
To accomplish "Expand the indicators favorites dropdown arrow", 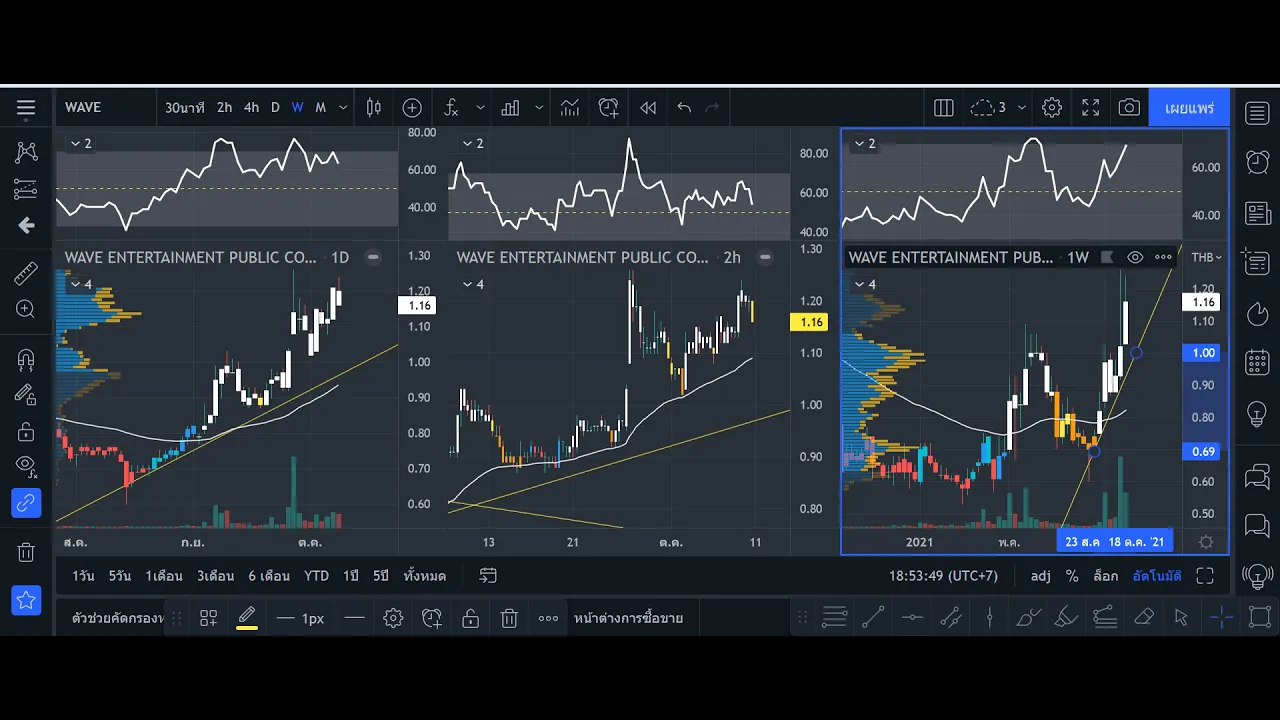I will click(480, 108).
